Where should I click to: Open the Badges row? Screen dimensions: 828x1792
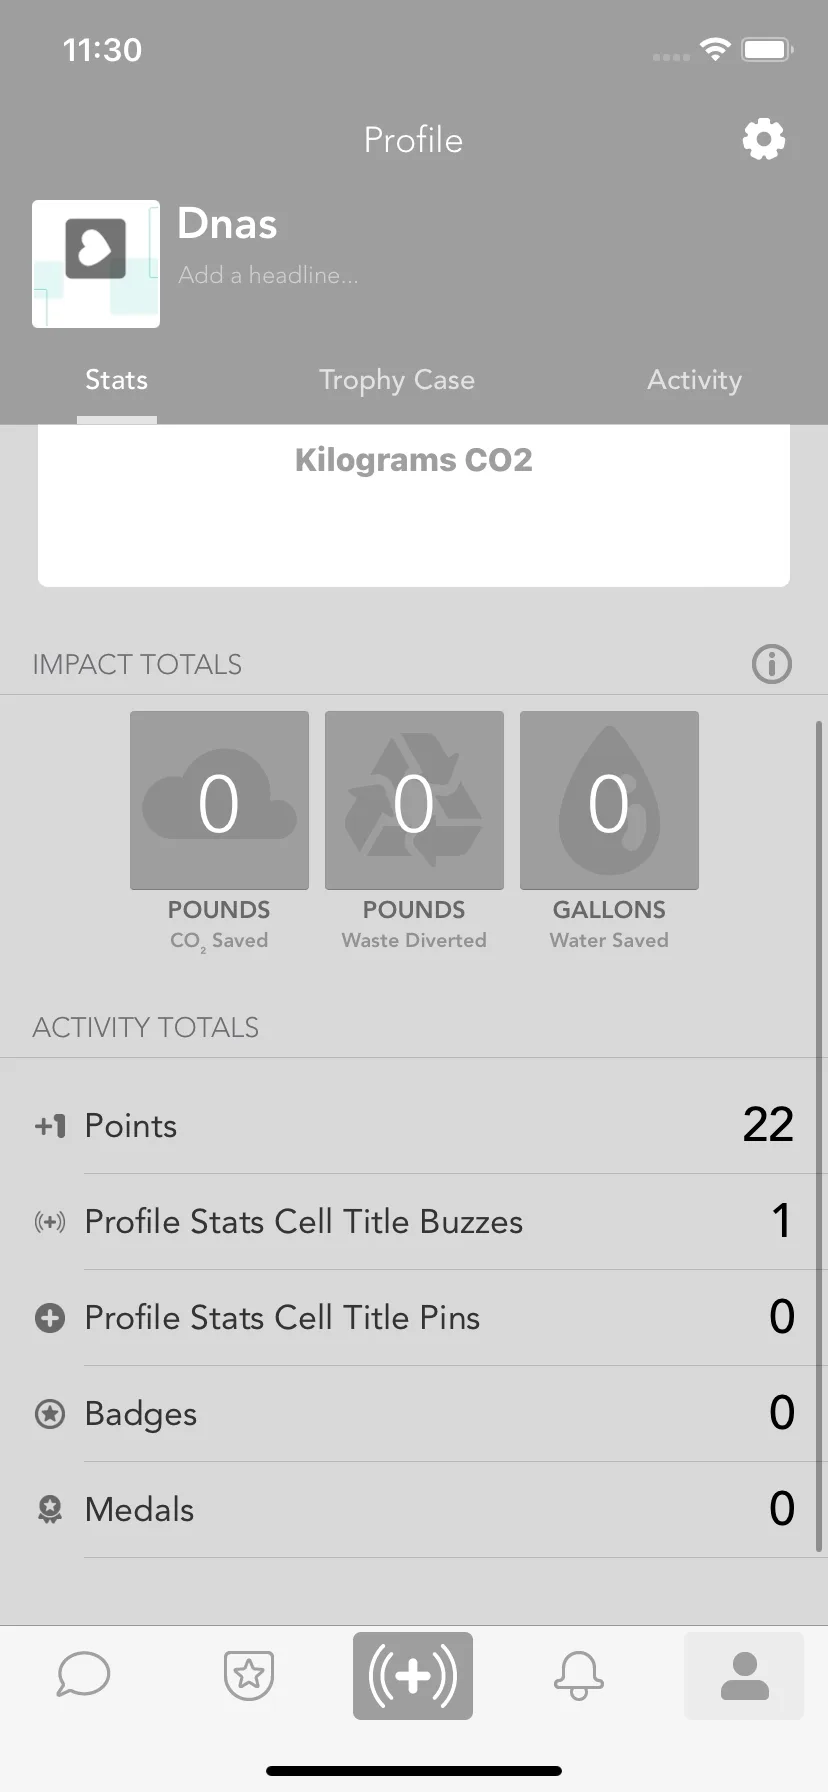point(414,1414)
